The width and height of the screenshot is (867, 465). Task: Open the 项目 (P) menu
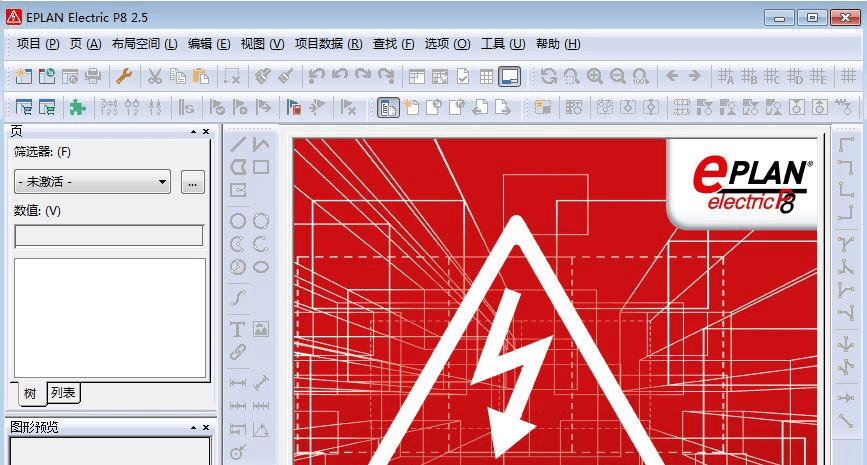point(38,44)
